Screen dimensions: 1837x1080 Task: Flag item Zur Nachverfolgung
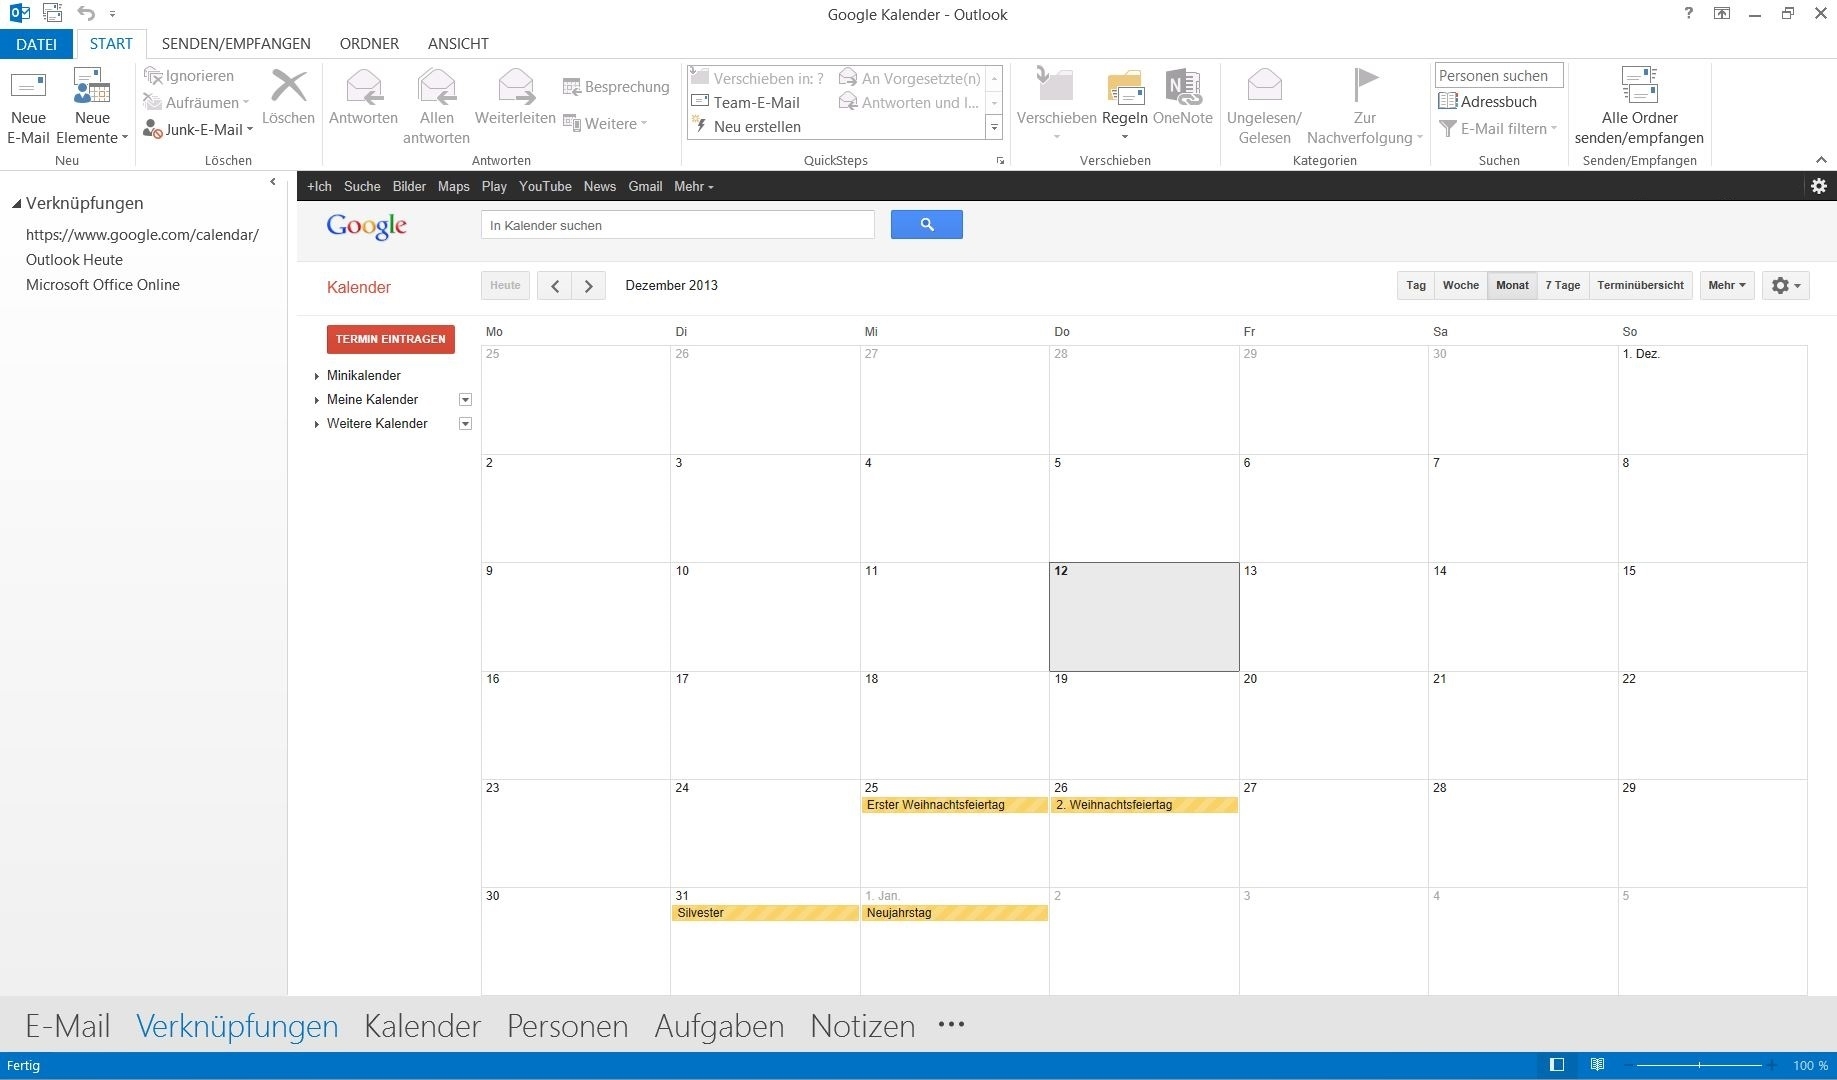[x=1364, y=107]
